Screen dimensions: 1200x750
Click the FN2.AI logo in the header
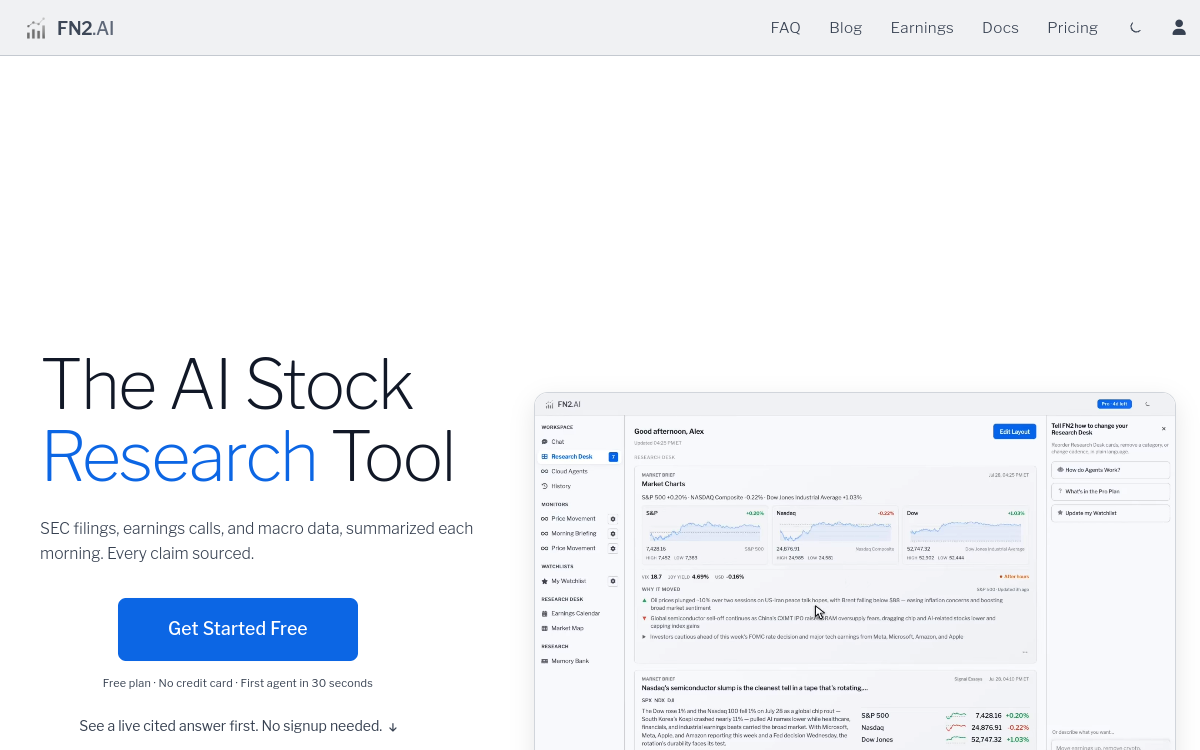pos(70,28)
